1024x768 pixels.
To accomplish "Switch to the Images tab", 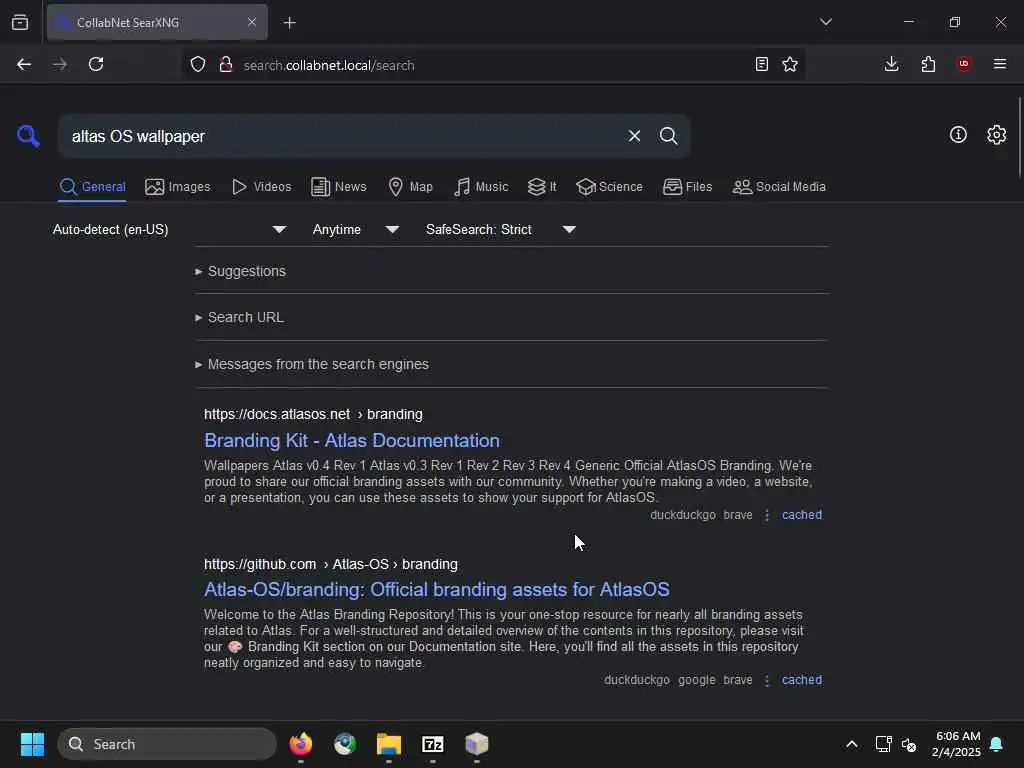I will (x=178, y=187).
